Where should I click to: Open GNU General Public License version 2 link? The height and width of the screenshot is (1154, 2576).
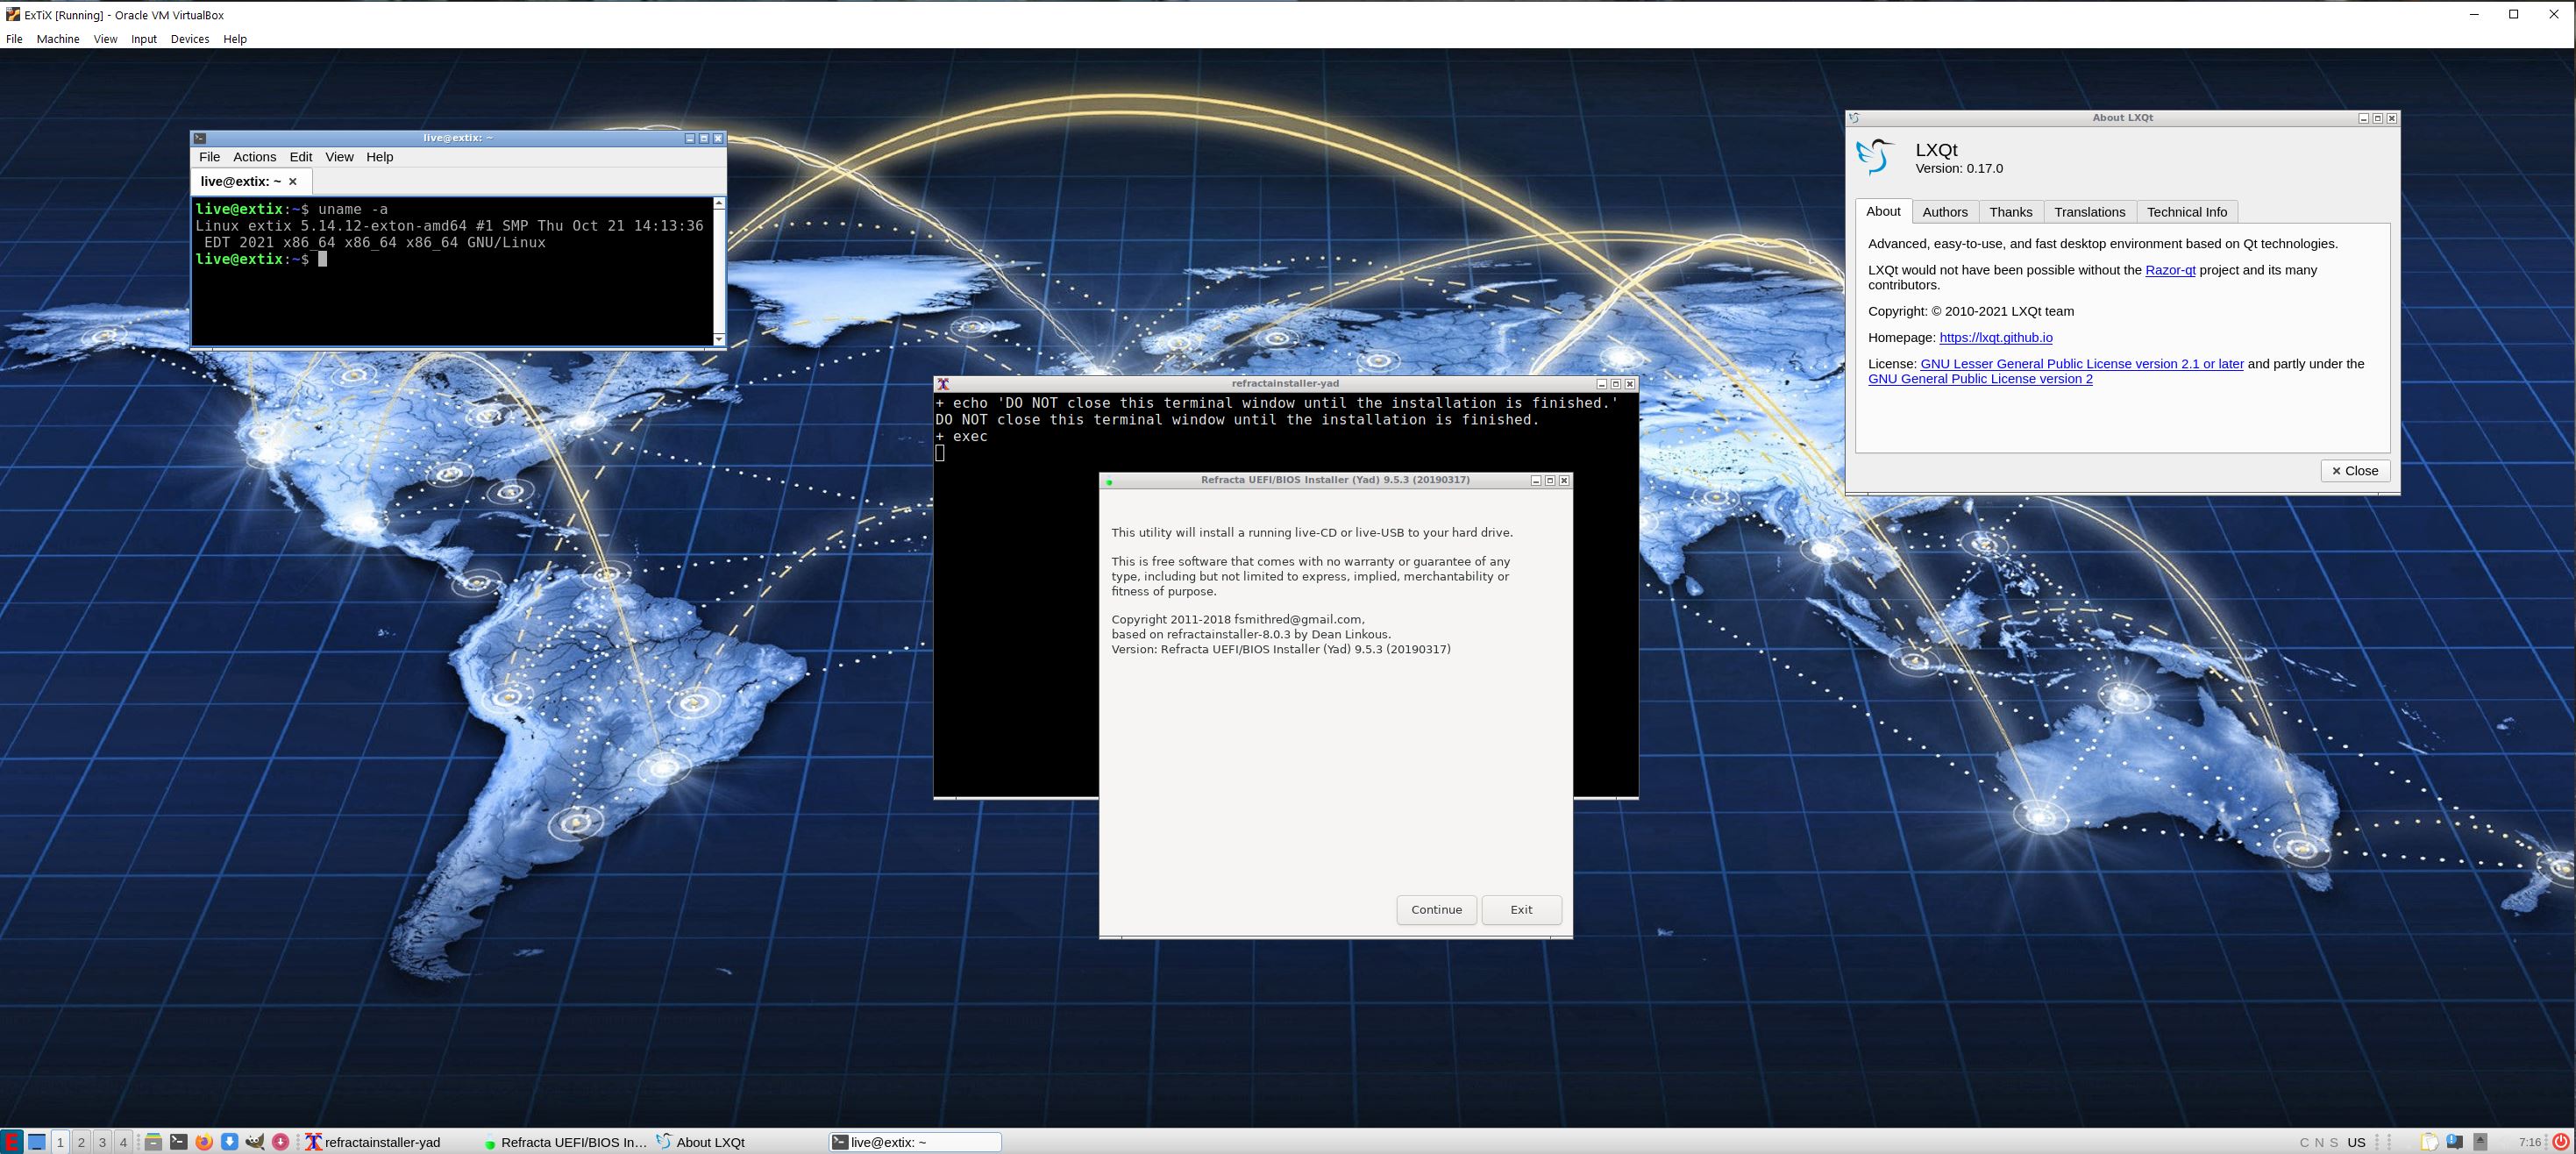click(1980, 379)
